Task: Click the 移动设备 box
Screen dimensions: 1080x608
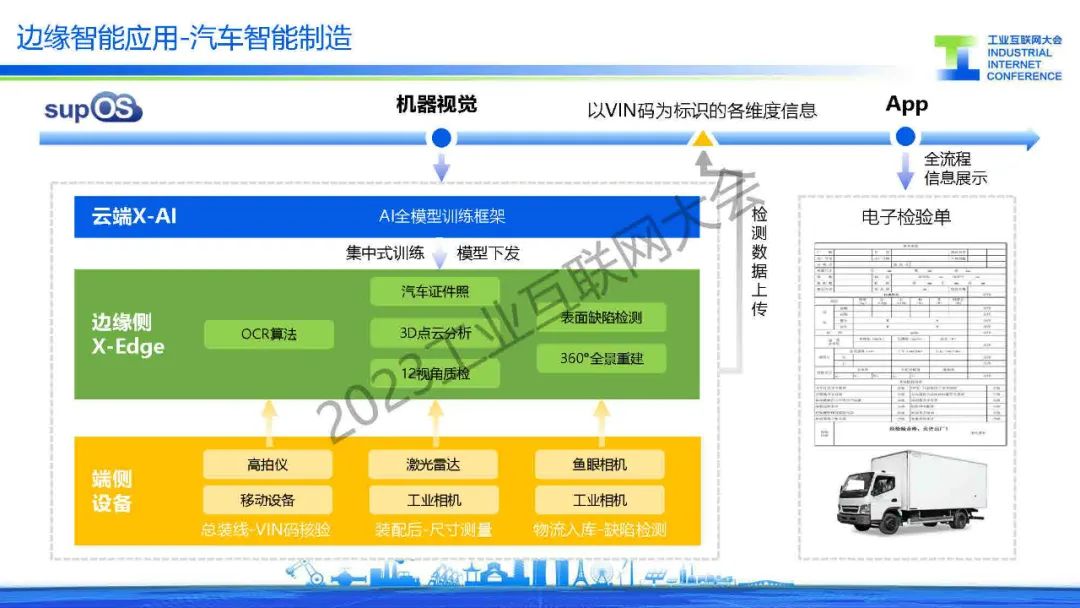Action: click(268, 500)
